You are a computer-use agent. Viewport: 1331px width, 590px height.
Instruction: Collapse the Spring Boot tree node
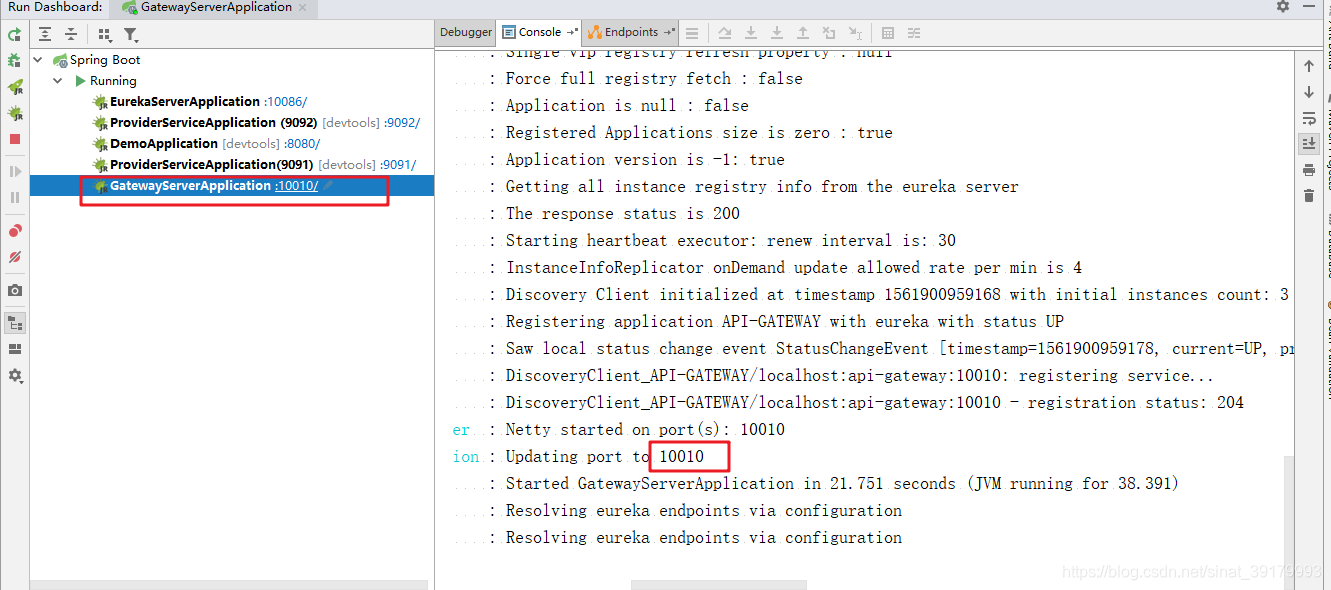point(38,60)
